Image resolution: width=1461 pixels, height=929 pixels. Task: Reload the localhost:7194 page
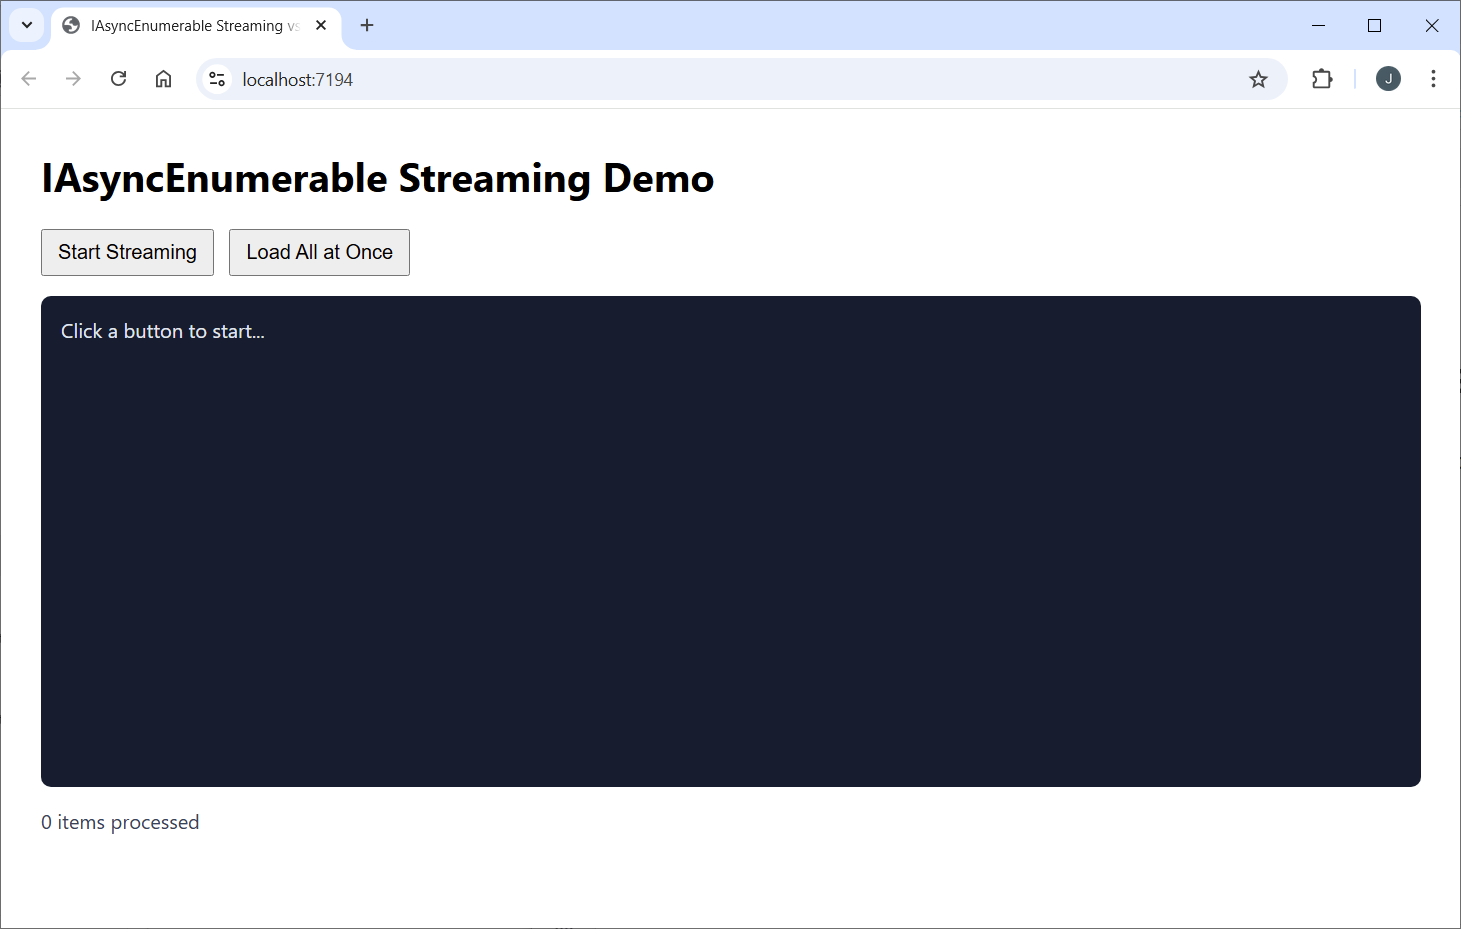pos(118,78)
